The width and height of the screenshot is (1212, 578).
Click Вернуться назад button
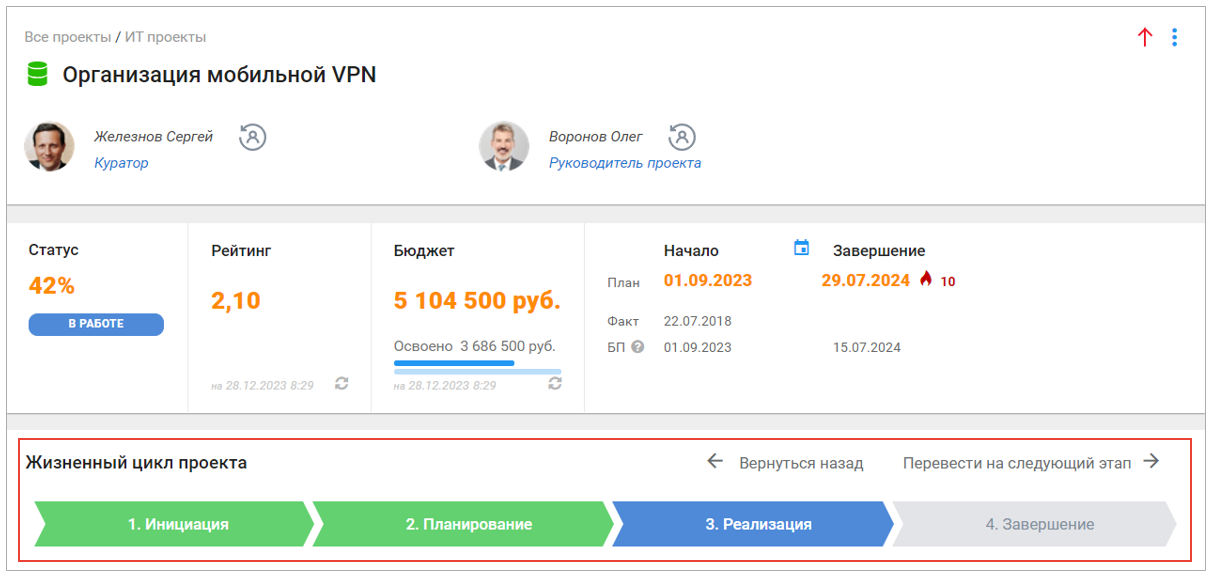coord(786,463)
